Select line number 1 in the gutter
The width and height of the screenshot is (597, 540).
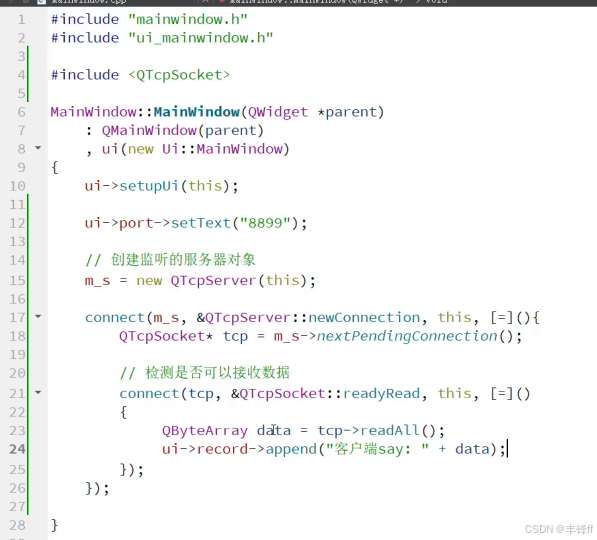tap(21, 19)
